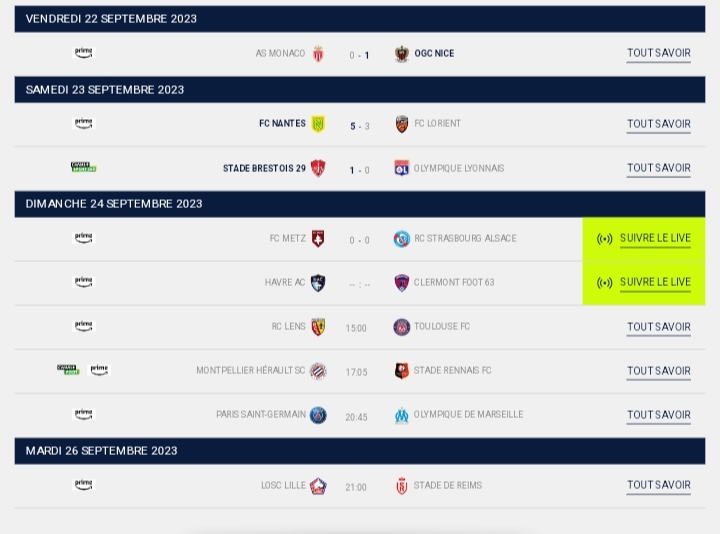Select the FC Nantes yellow crest
Image resolution: width=720 pixels, height=534 pixels.
318,124
